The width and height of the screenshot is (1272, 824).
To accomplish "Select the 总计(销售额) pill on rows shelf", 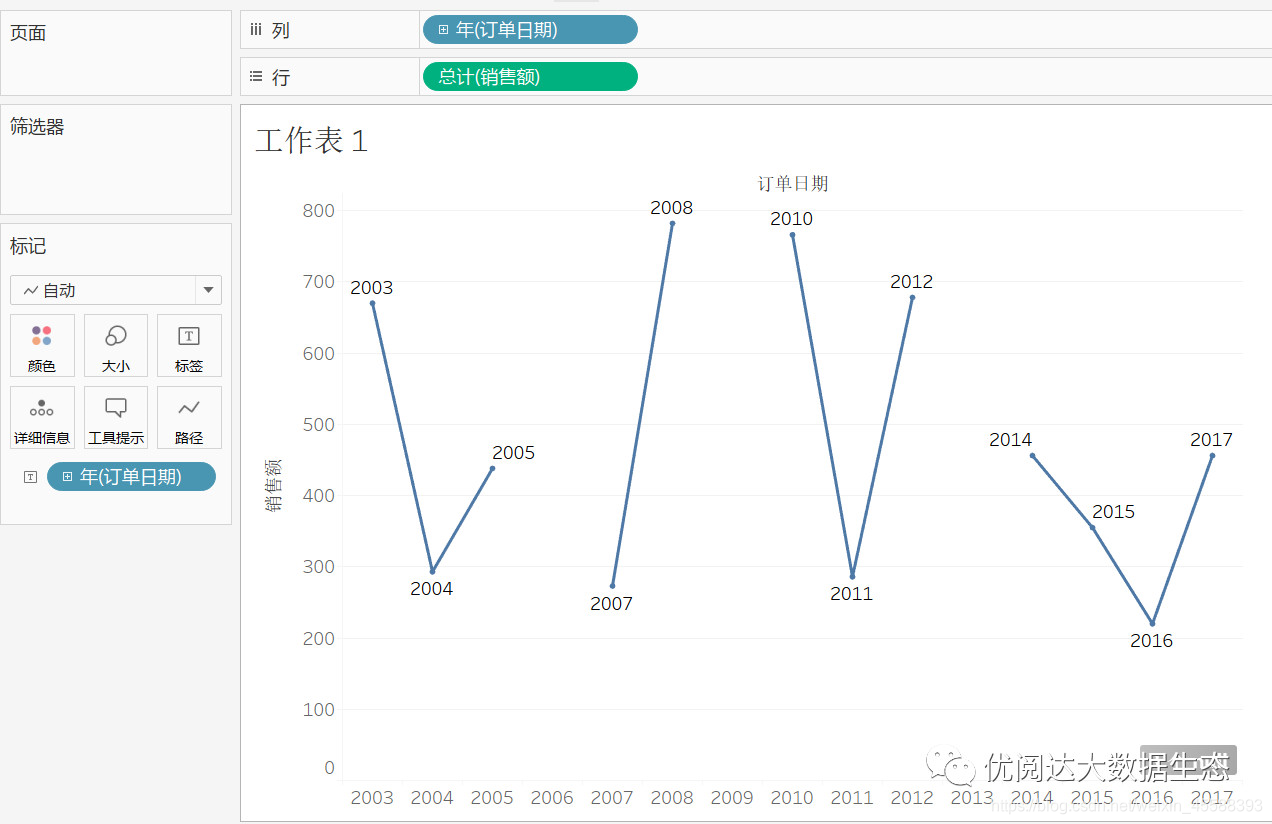I will tap(530, 76).
